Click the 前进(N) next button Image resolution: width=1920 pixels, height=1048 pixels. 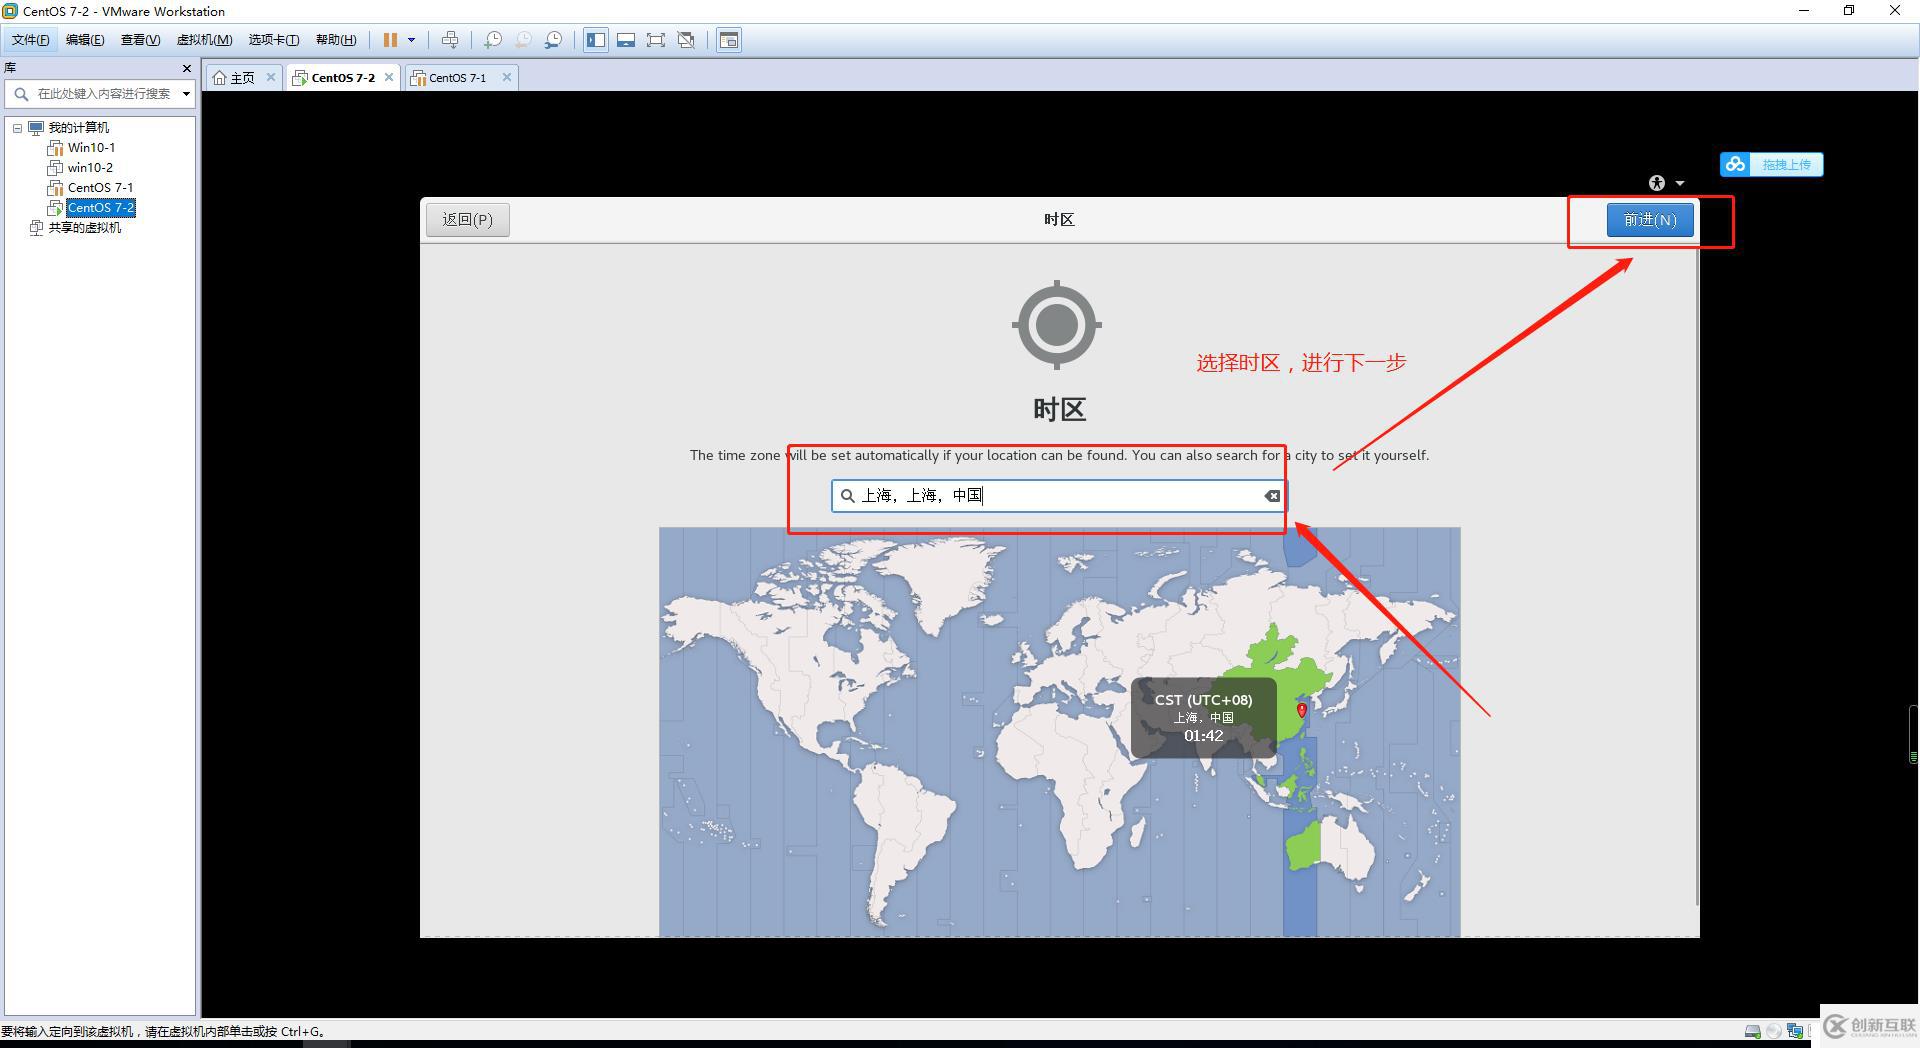1650,220
